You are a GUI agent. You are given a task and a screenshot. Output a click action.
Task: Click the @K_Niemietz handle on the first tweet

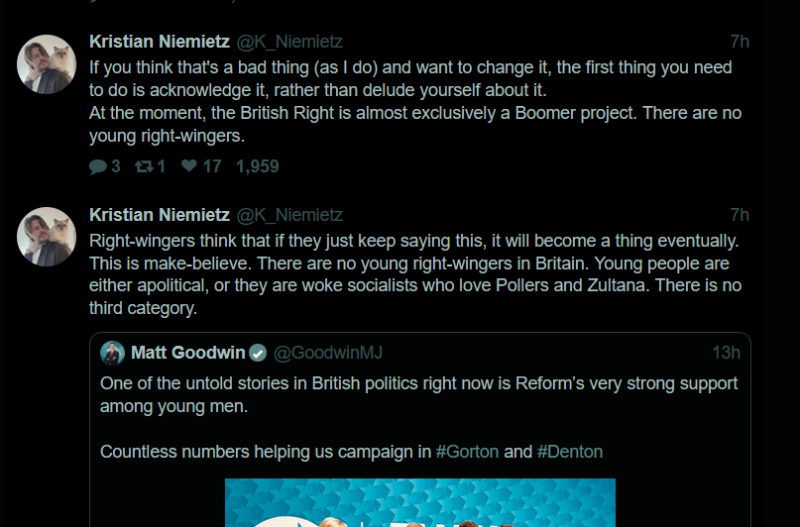(x=288, y=41)
